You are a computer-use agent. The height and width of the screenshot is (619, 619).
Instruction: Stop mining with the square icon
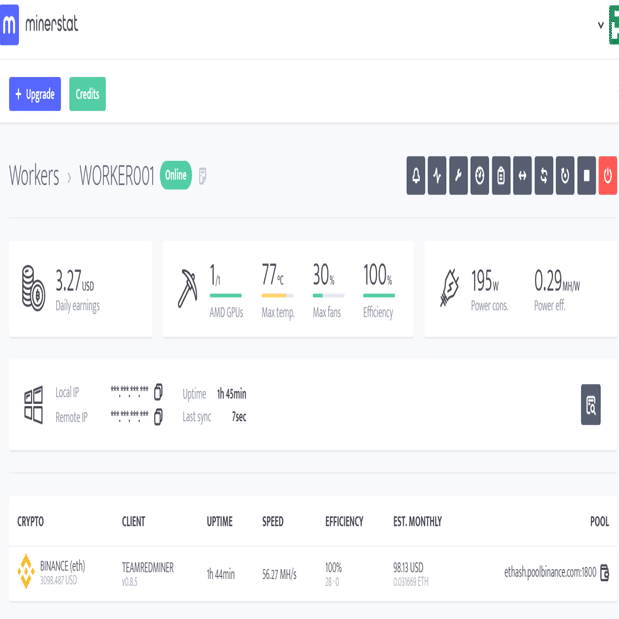[x=586, y=175]
